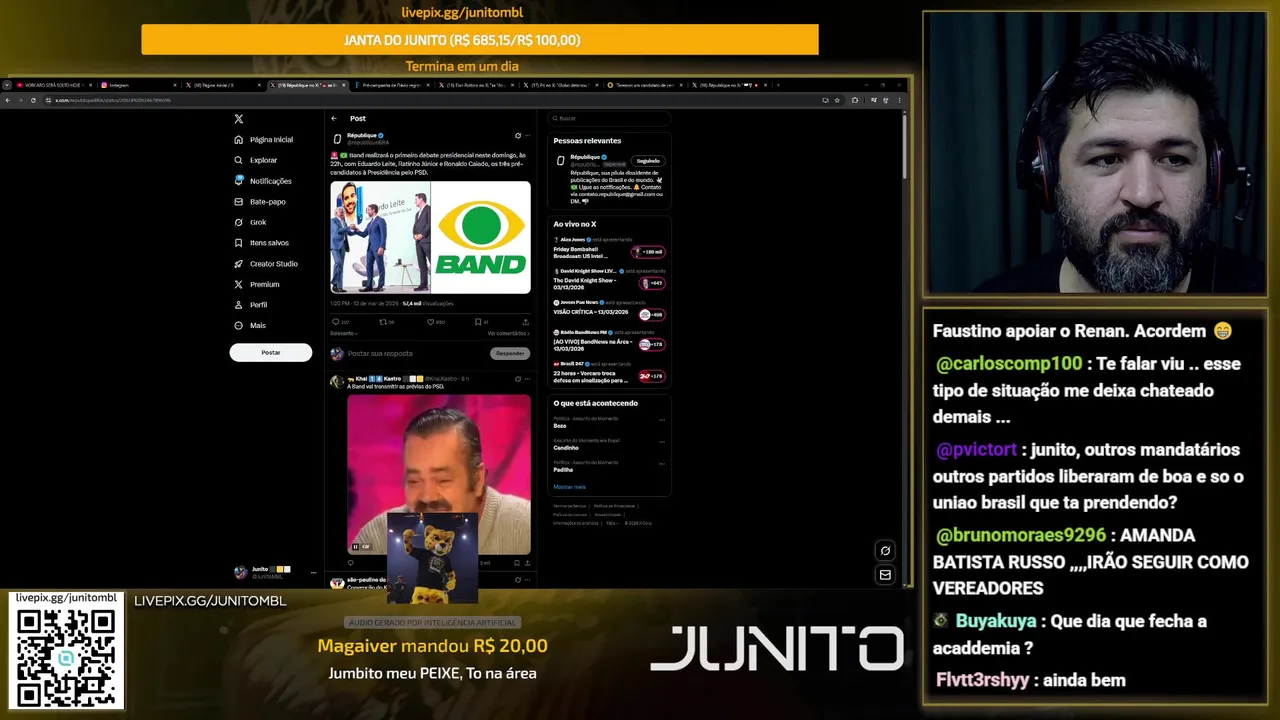Click the back arrow next to Post
This screenshot has width=1280, height=720.
(x=335, y=118)
